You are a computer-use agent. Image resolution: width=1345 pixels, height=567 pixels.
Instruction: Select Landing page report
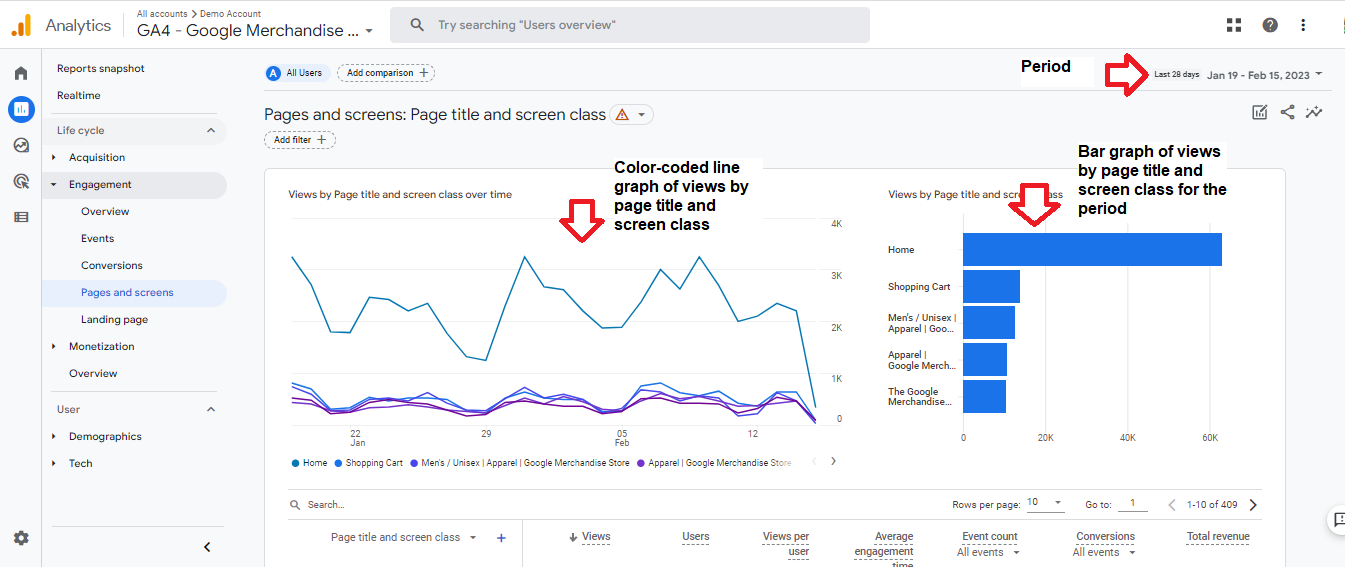pos(114,319)
